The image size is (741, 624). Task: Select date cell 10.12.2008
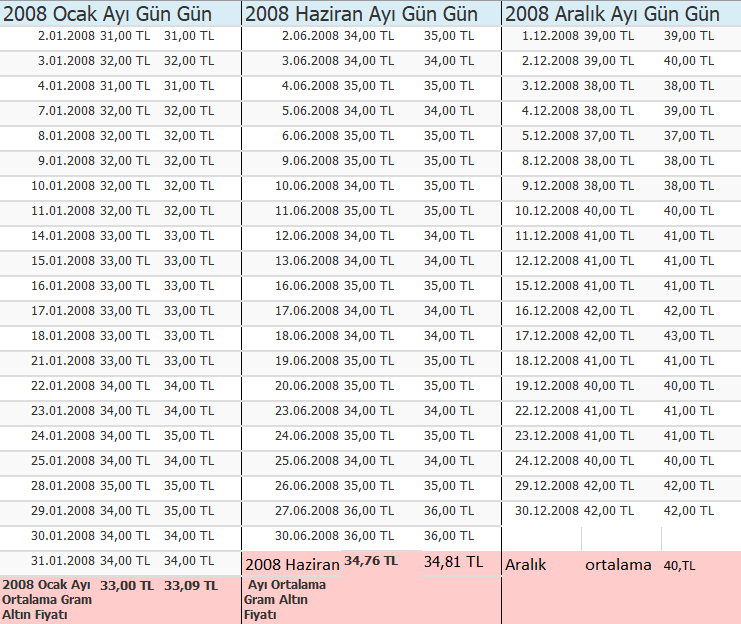point(547,211)
